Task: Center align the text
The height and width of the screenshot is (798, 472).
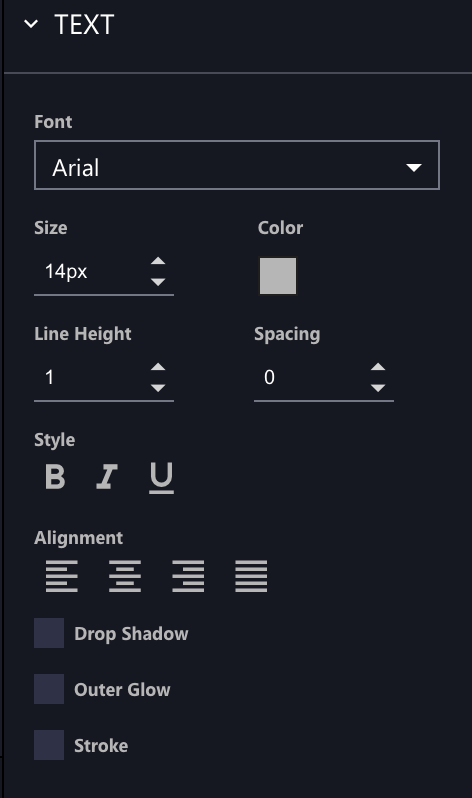Action: pos(125,576)
